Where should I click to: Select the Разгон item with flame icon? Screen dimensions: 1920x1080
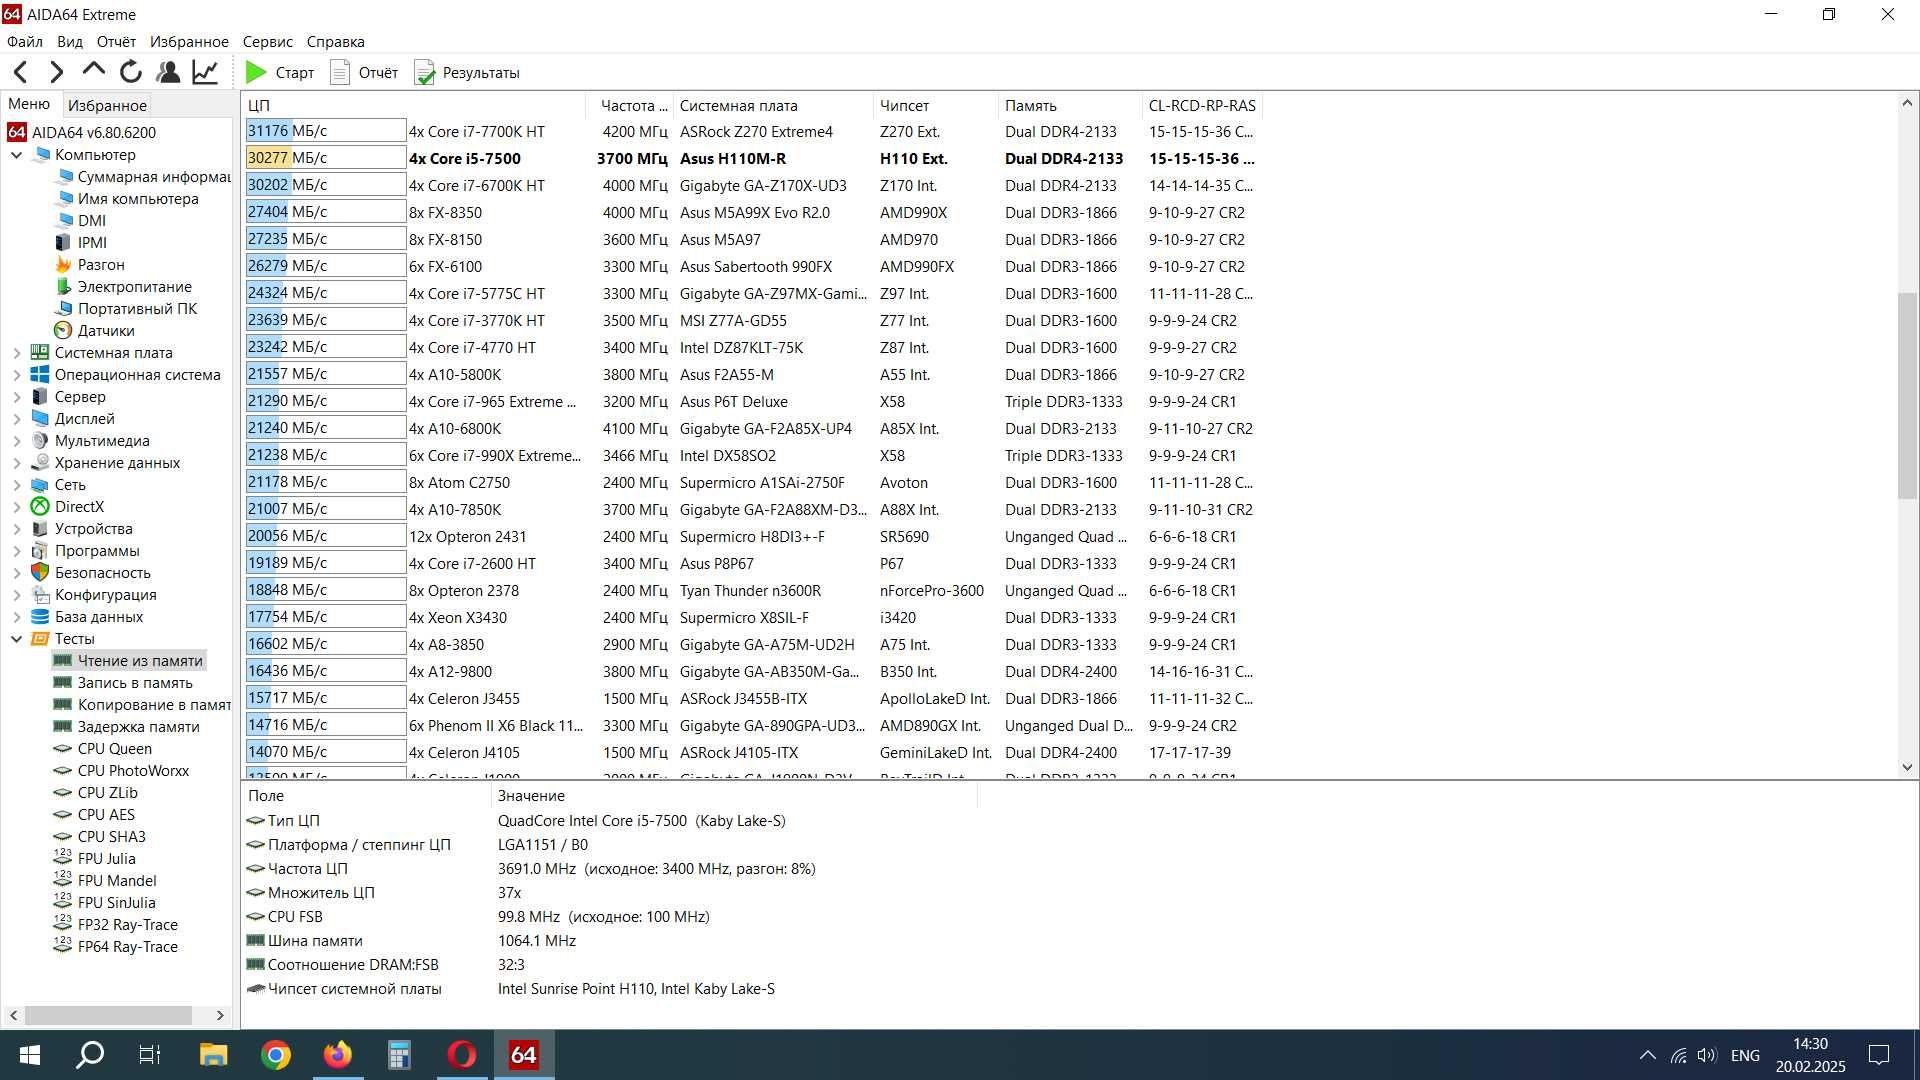click(90, 265)
